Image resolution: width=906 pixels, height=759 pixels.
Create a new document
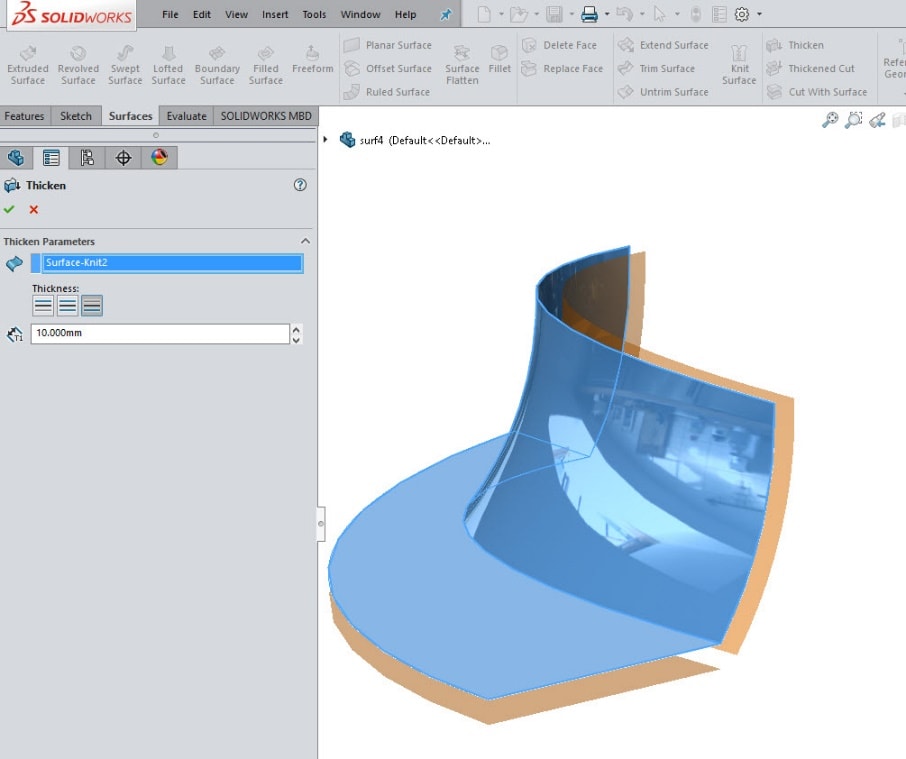[x=484, y=14]
